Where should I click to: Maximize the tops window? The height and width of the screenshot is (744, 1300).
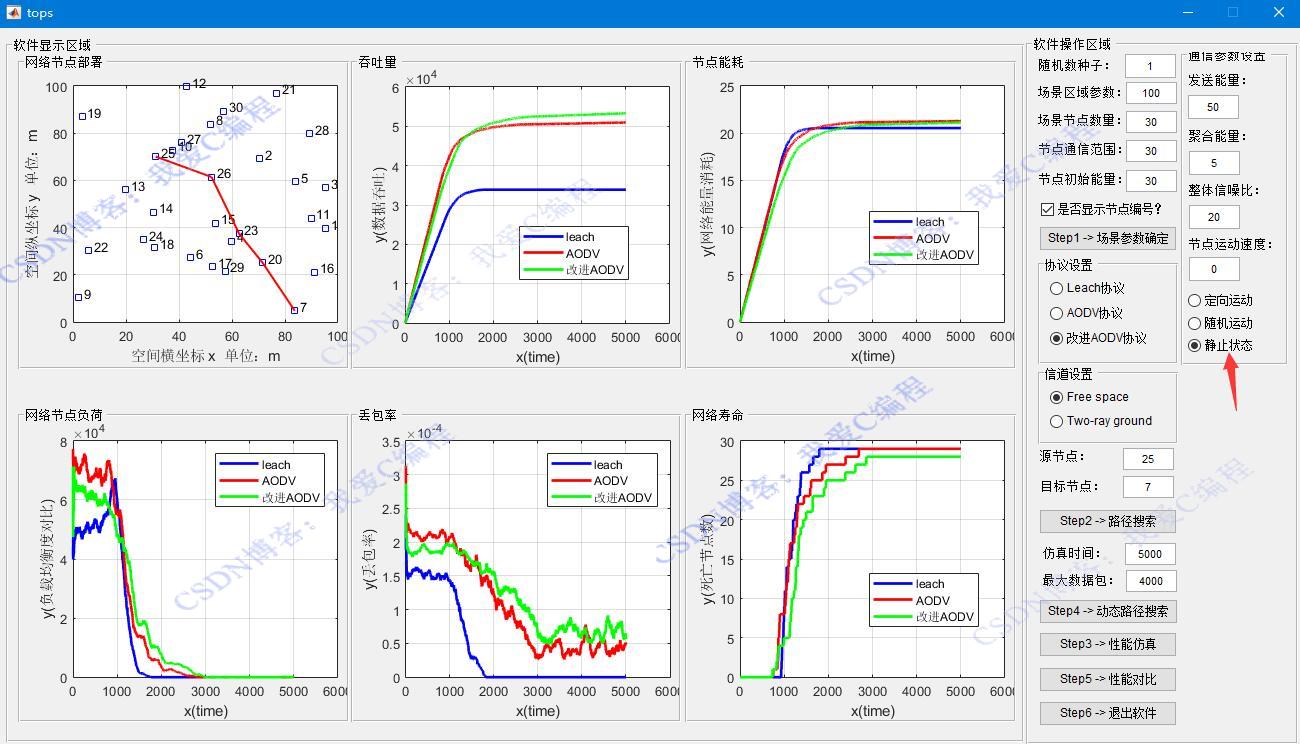click(1233, 13)
